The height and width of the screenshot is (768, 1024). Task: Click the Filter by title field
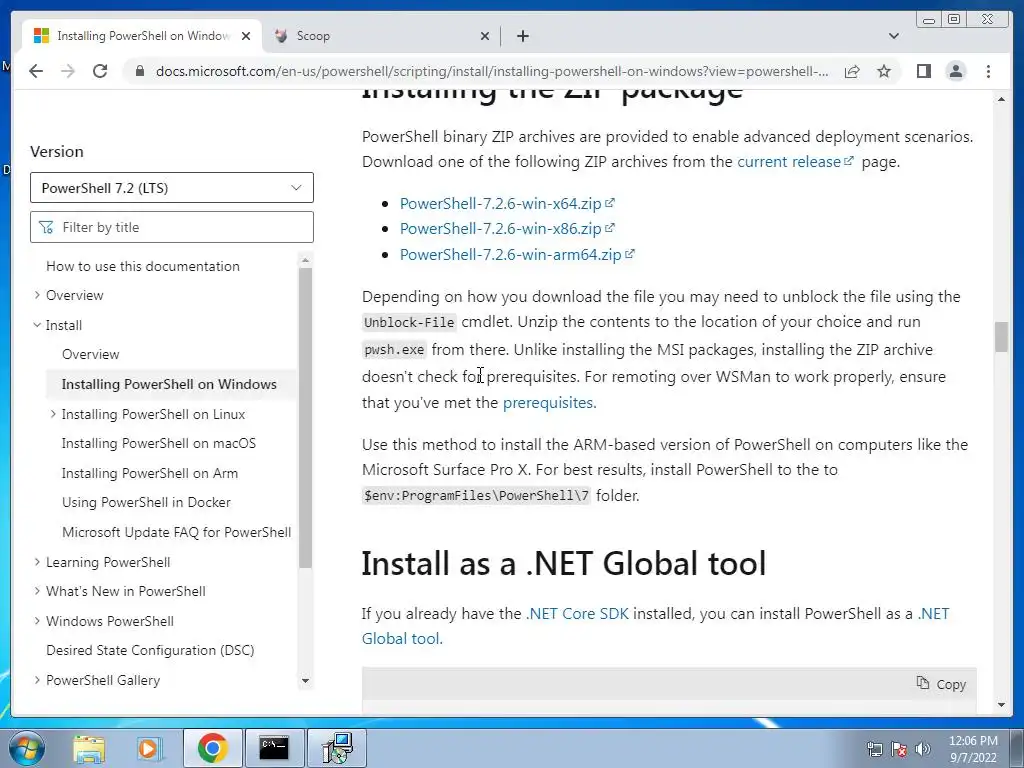click(172, 227)
